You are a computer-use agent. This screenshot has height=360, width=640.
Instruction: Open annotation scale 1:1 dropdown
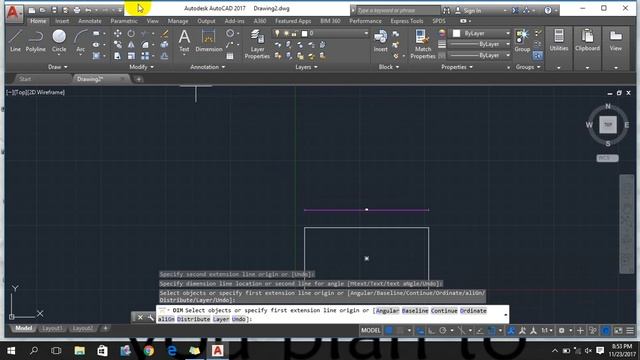(x=547, y=331)
